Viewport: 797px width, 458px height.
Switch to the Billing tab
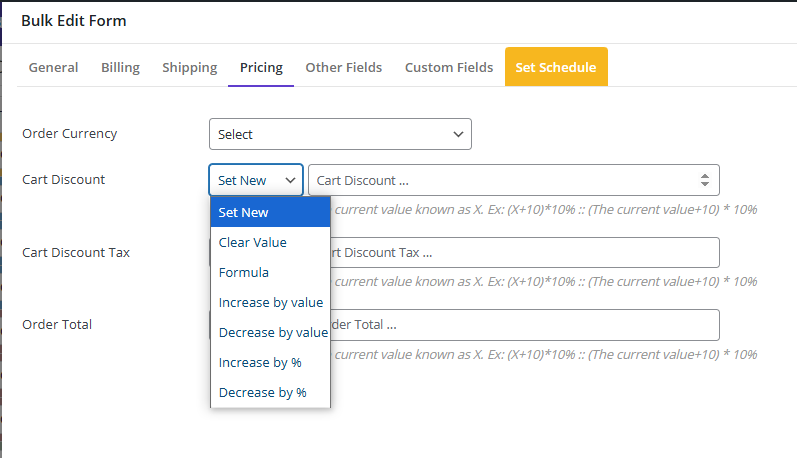click(120, 68)
